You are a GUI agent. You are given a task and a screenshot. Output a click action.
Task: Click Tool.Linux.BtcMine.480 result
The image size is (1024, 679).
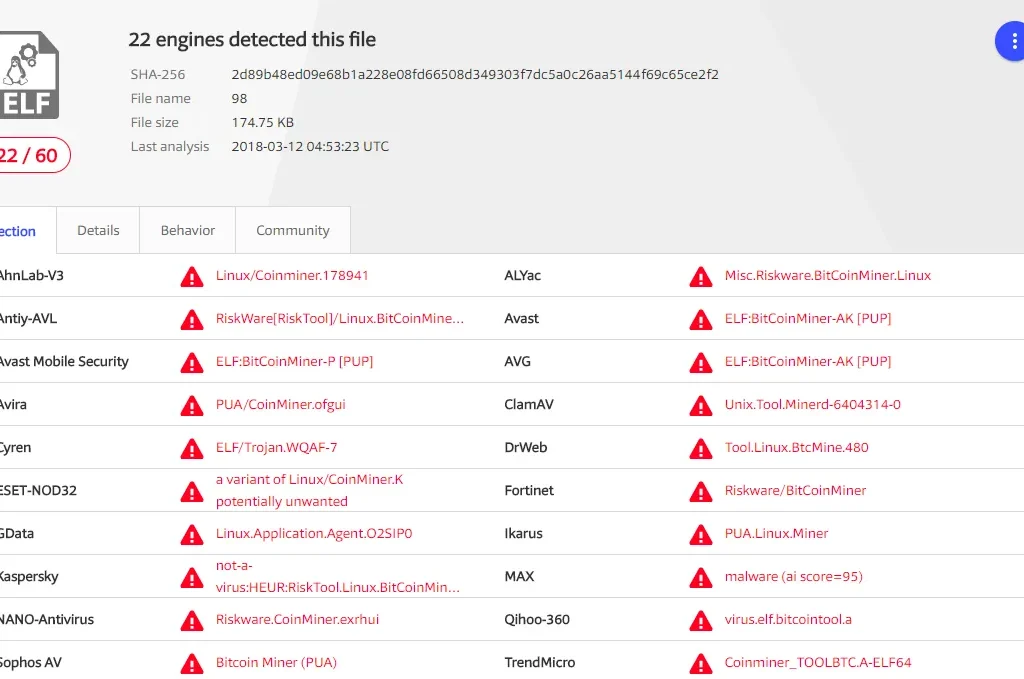pos(797,448)
